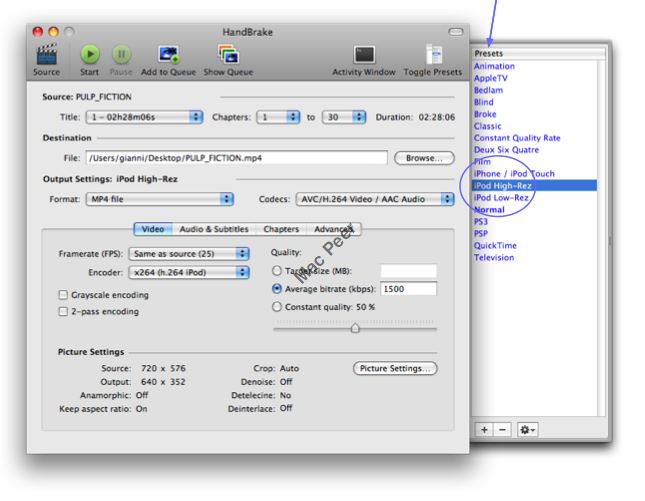
Task: Select the PSP preset
Action: click(x=480, y=234)
